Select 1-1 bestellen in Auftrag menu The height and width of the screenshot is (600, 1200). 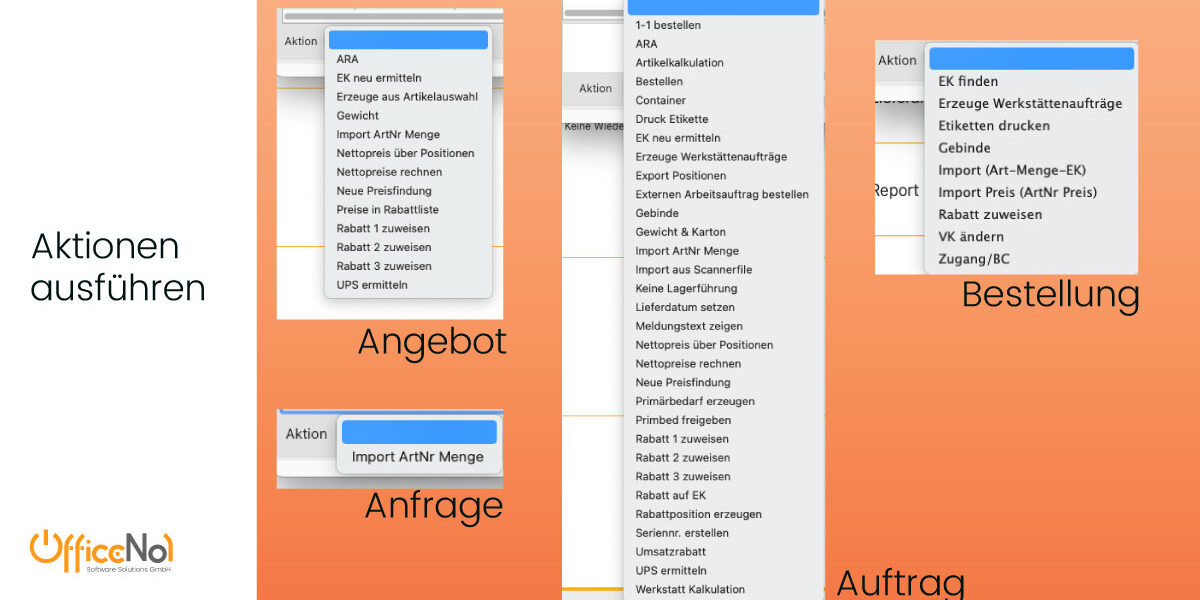(x=668, y=25)
